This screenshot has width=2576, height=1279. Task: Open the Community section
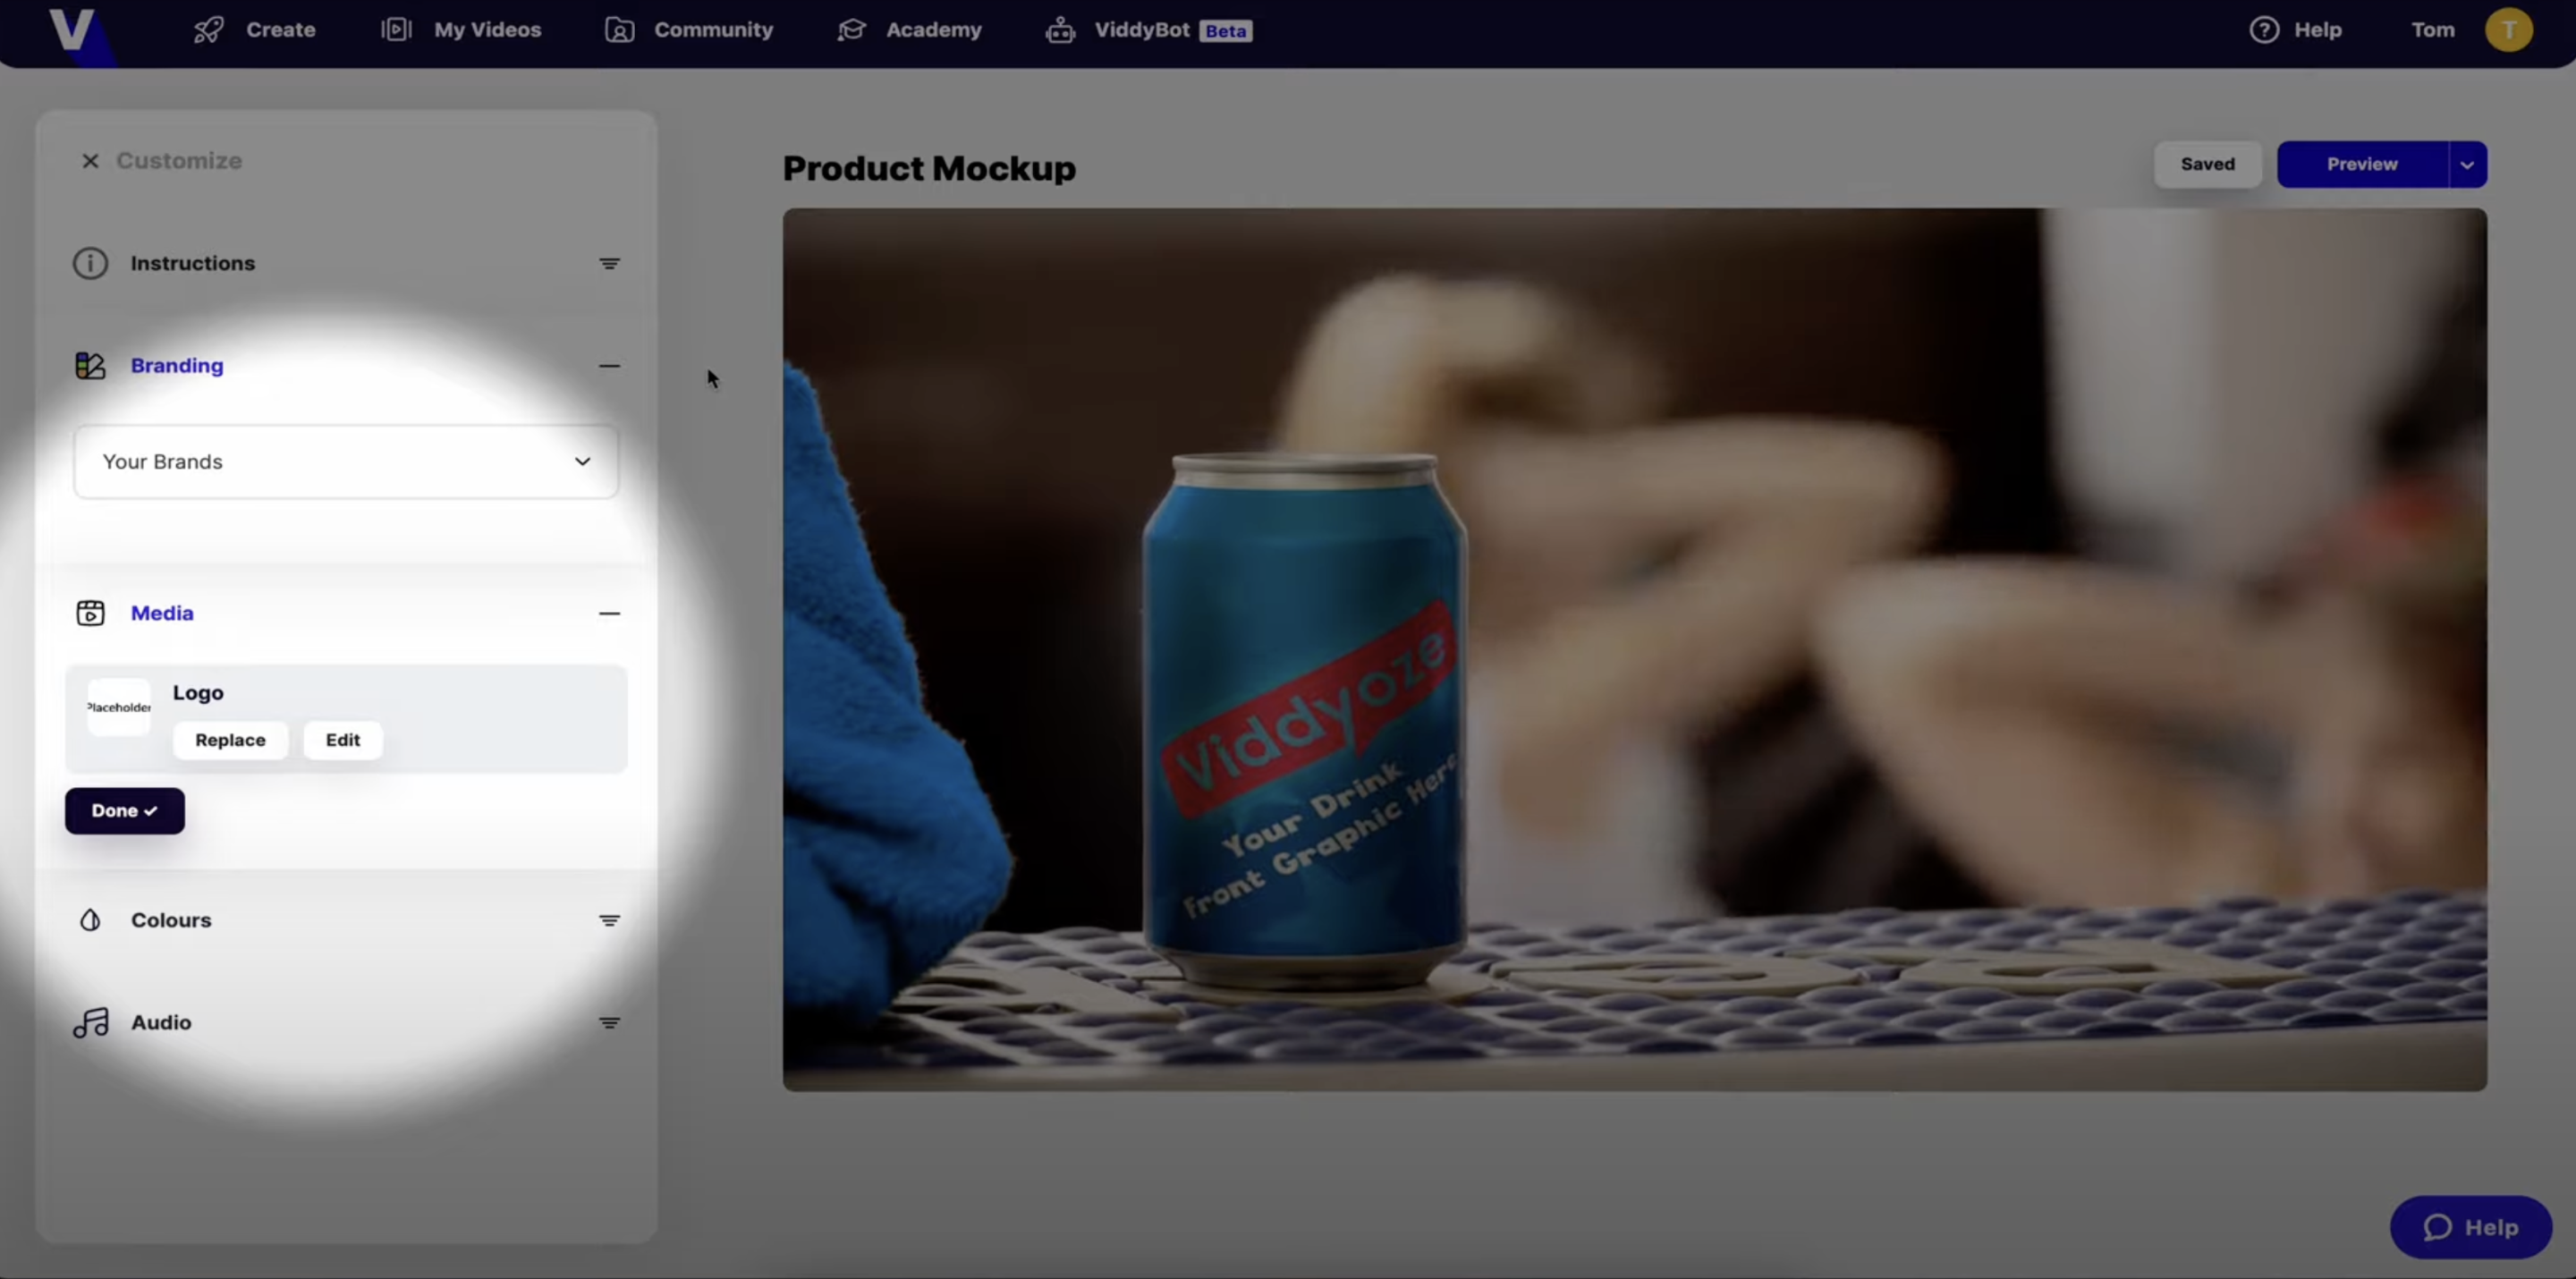[689, 30]
